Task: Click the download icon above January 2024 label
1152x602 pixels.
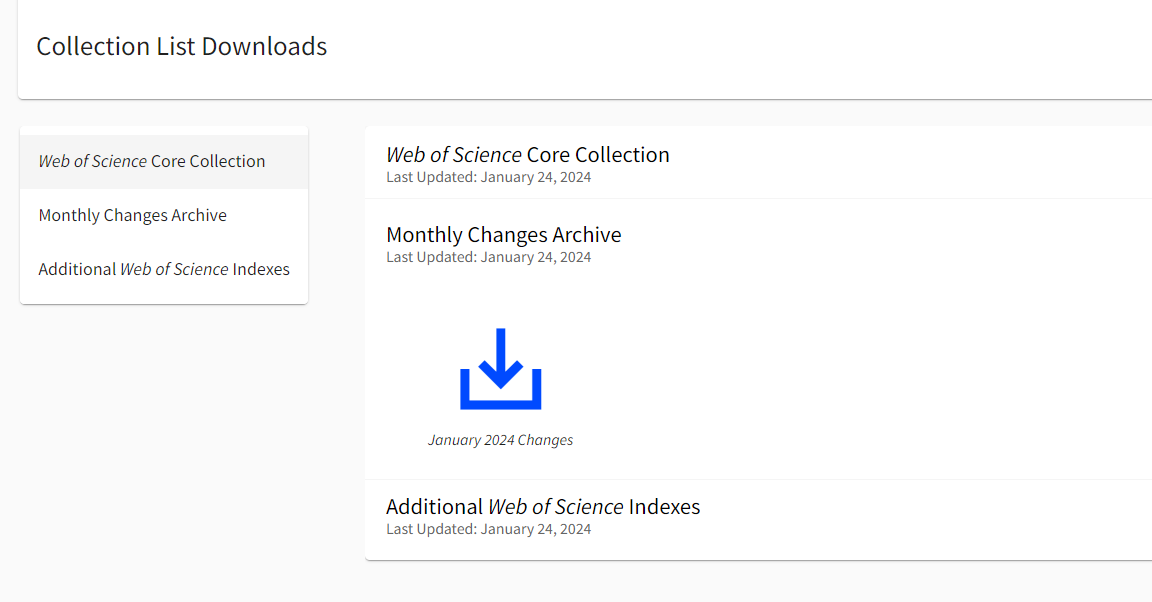Action: 501,368
